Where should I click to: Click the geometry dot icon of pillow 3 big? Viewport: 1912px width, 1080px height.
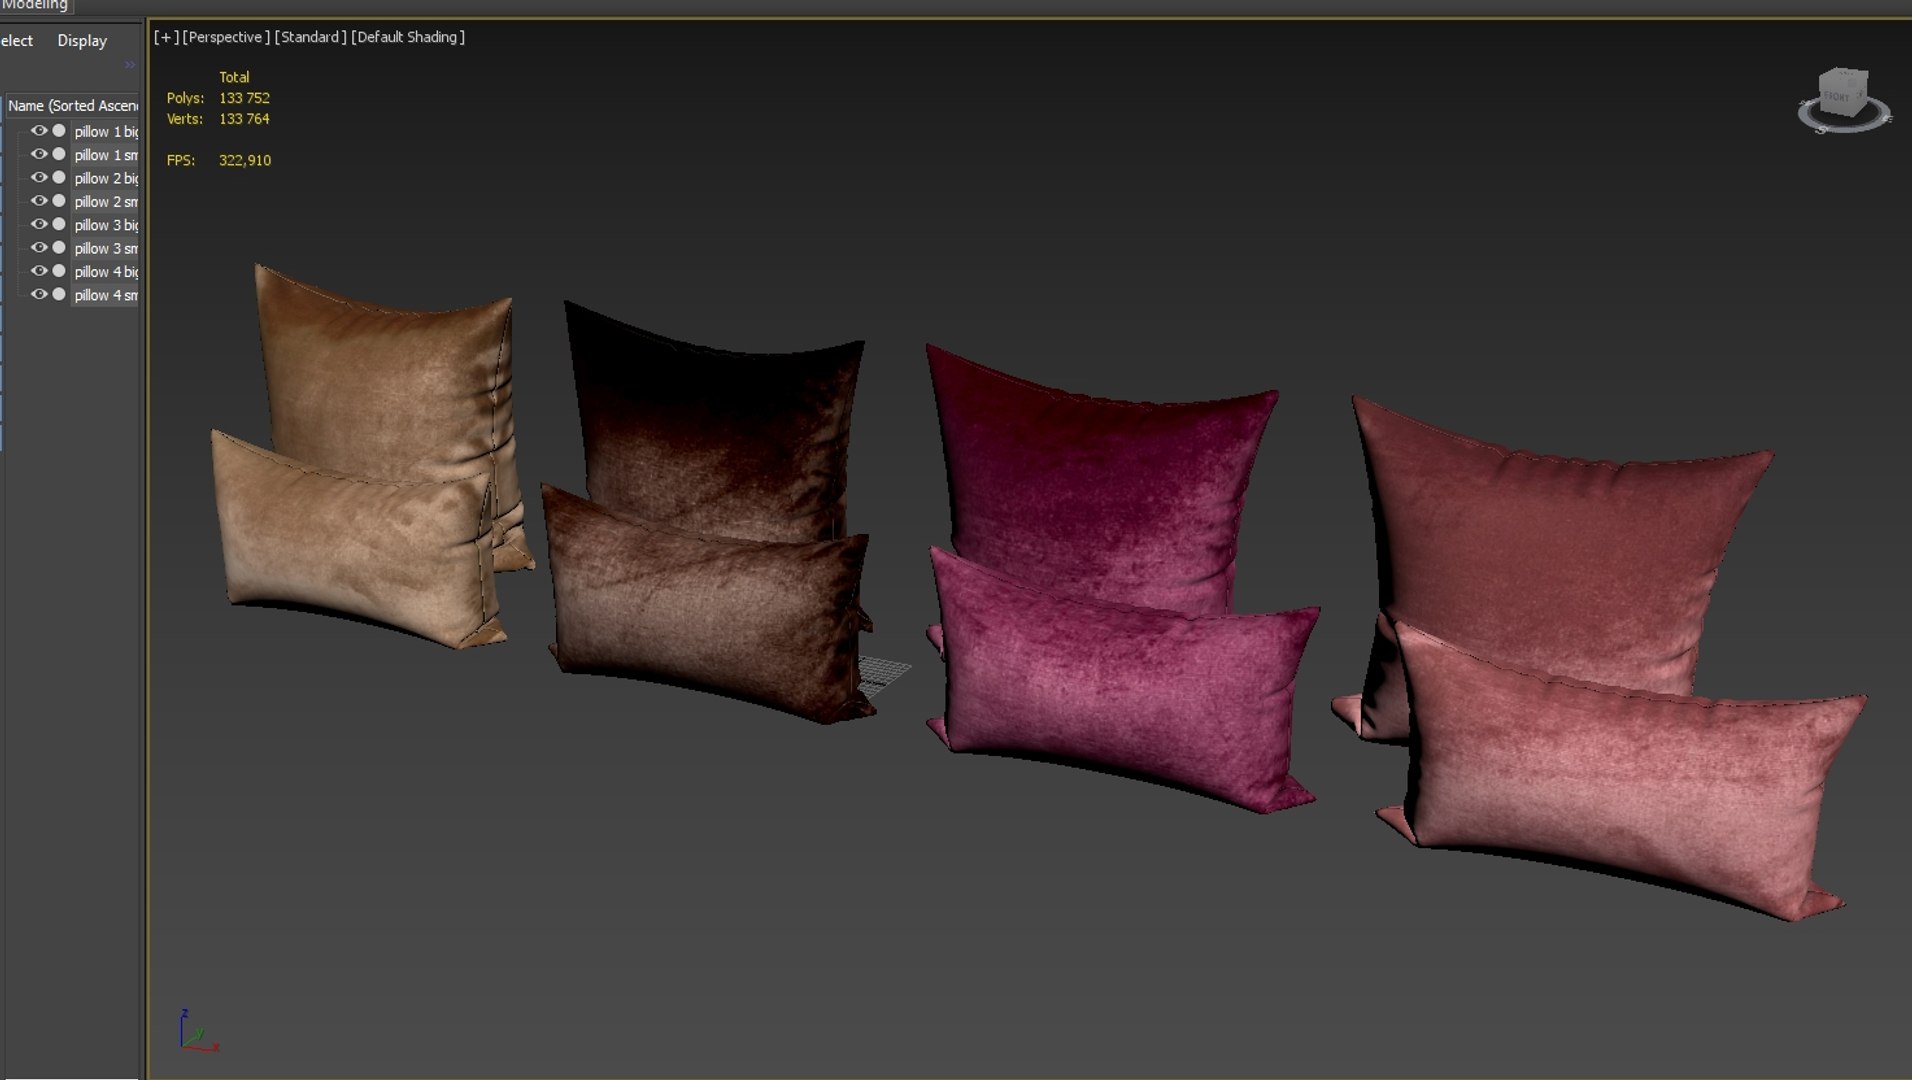pyautogui.click(x=59, y=224)
